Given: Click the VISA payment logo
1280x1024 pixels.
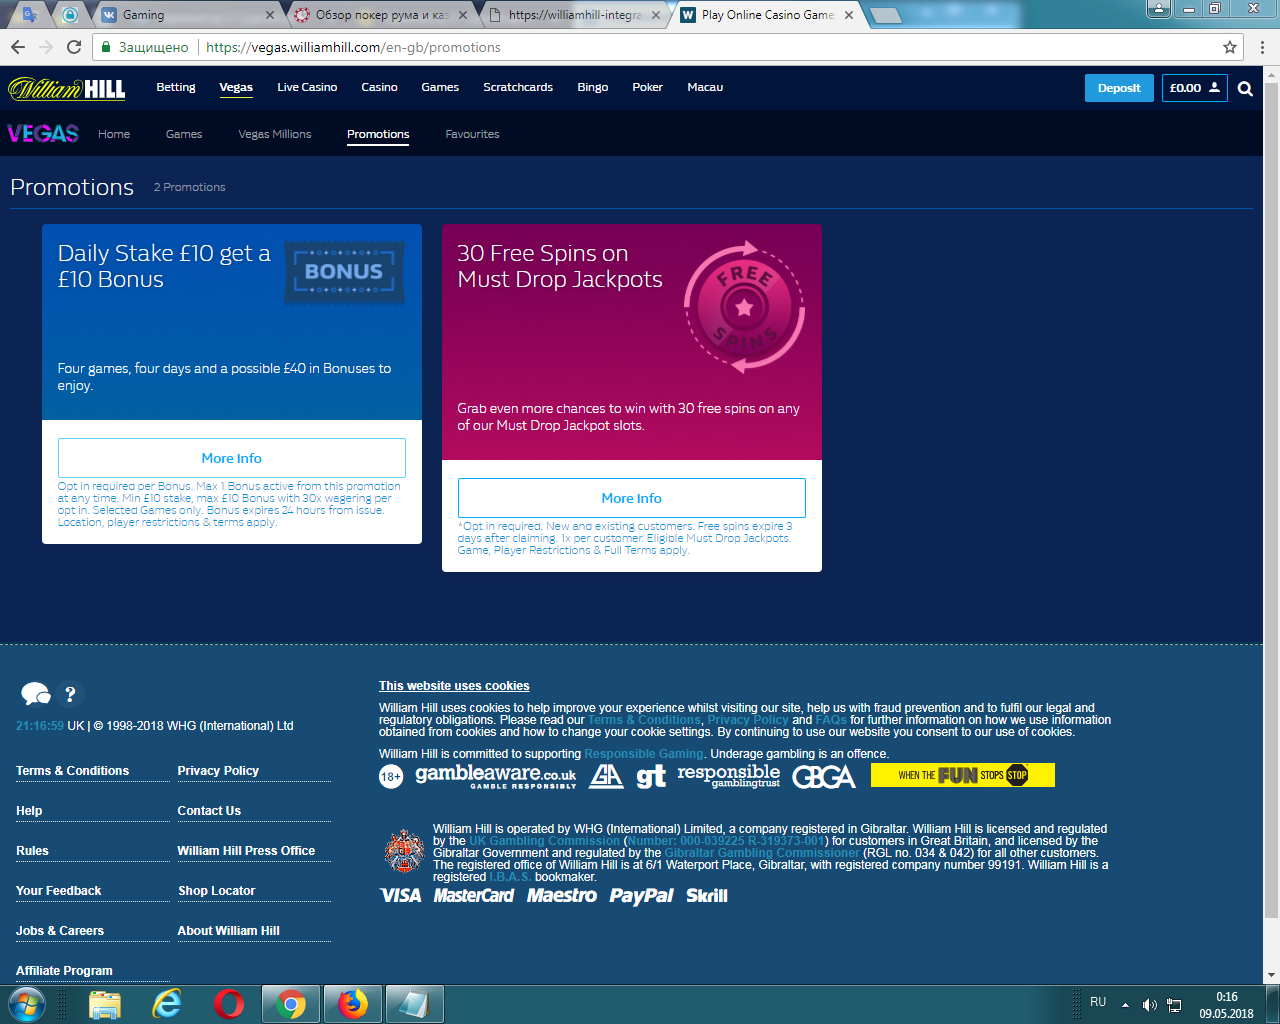Looking at the screenshot, I should coord(401,895).
